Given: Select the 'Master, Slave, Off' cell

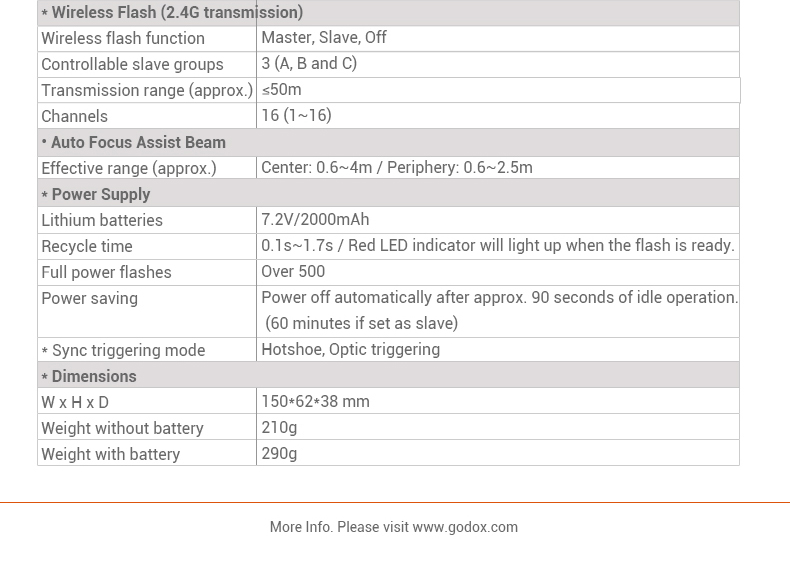Looking at the screenshot, I should 324,38.
